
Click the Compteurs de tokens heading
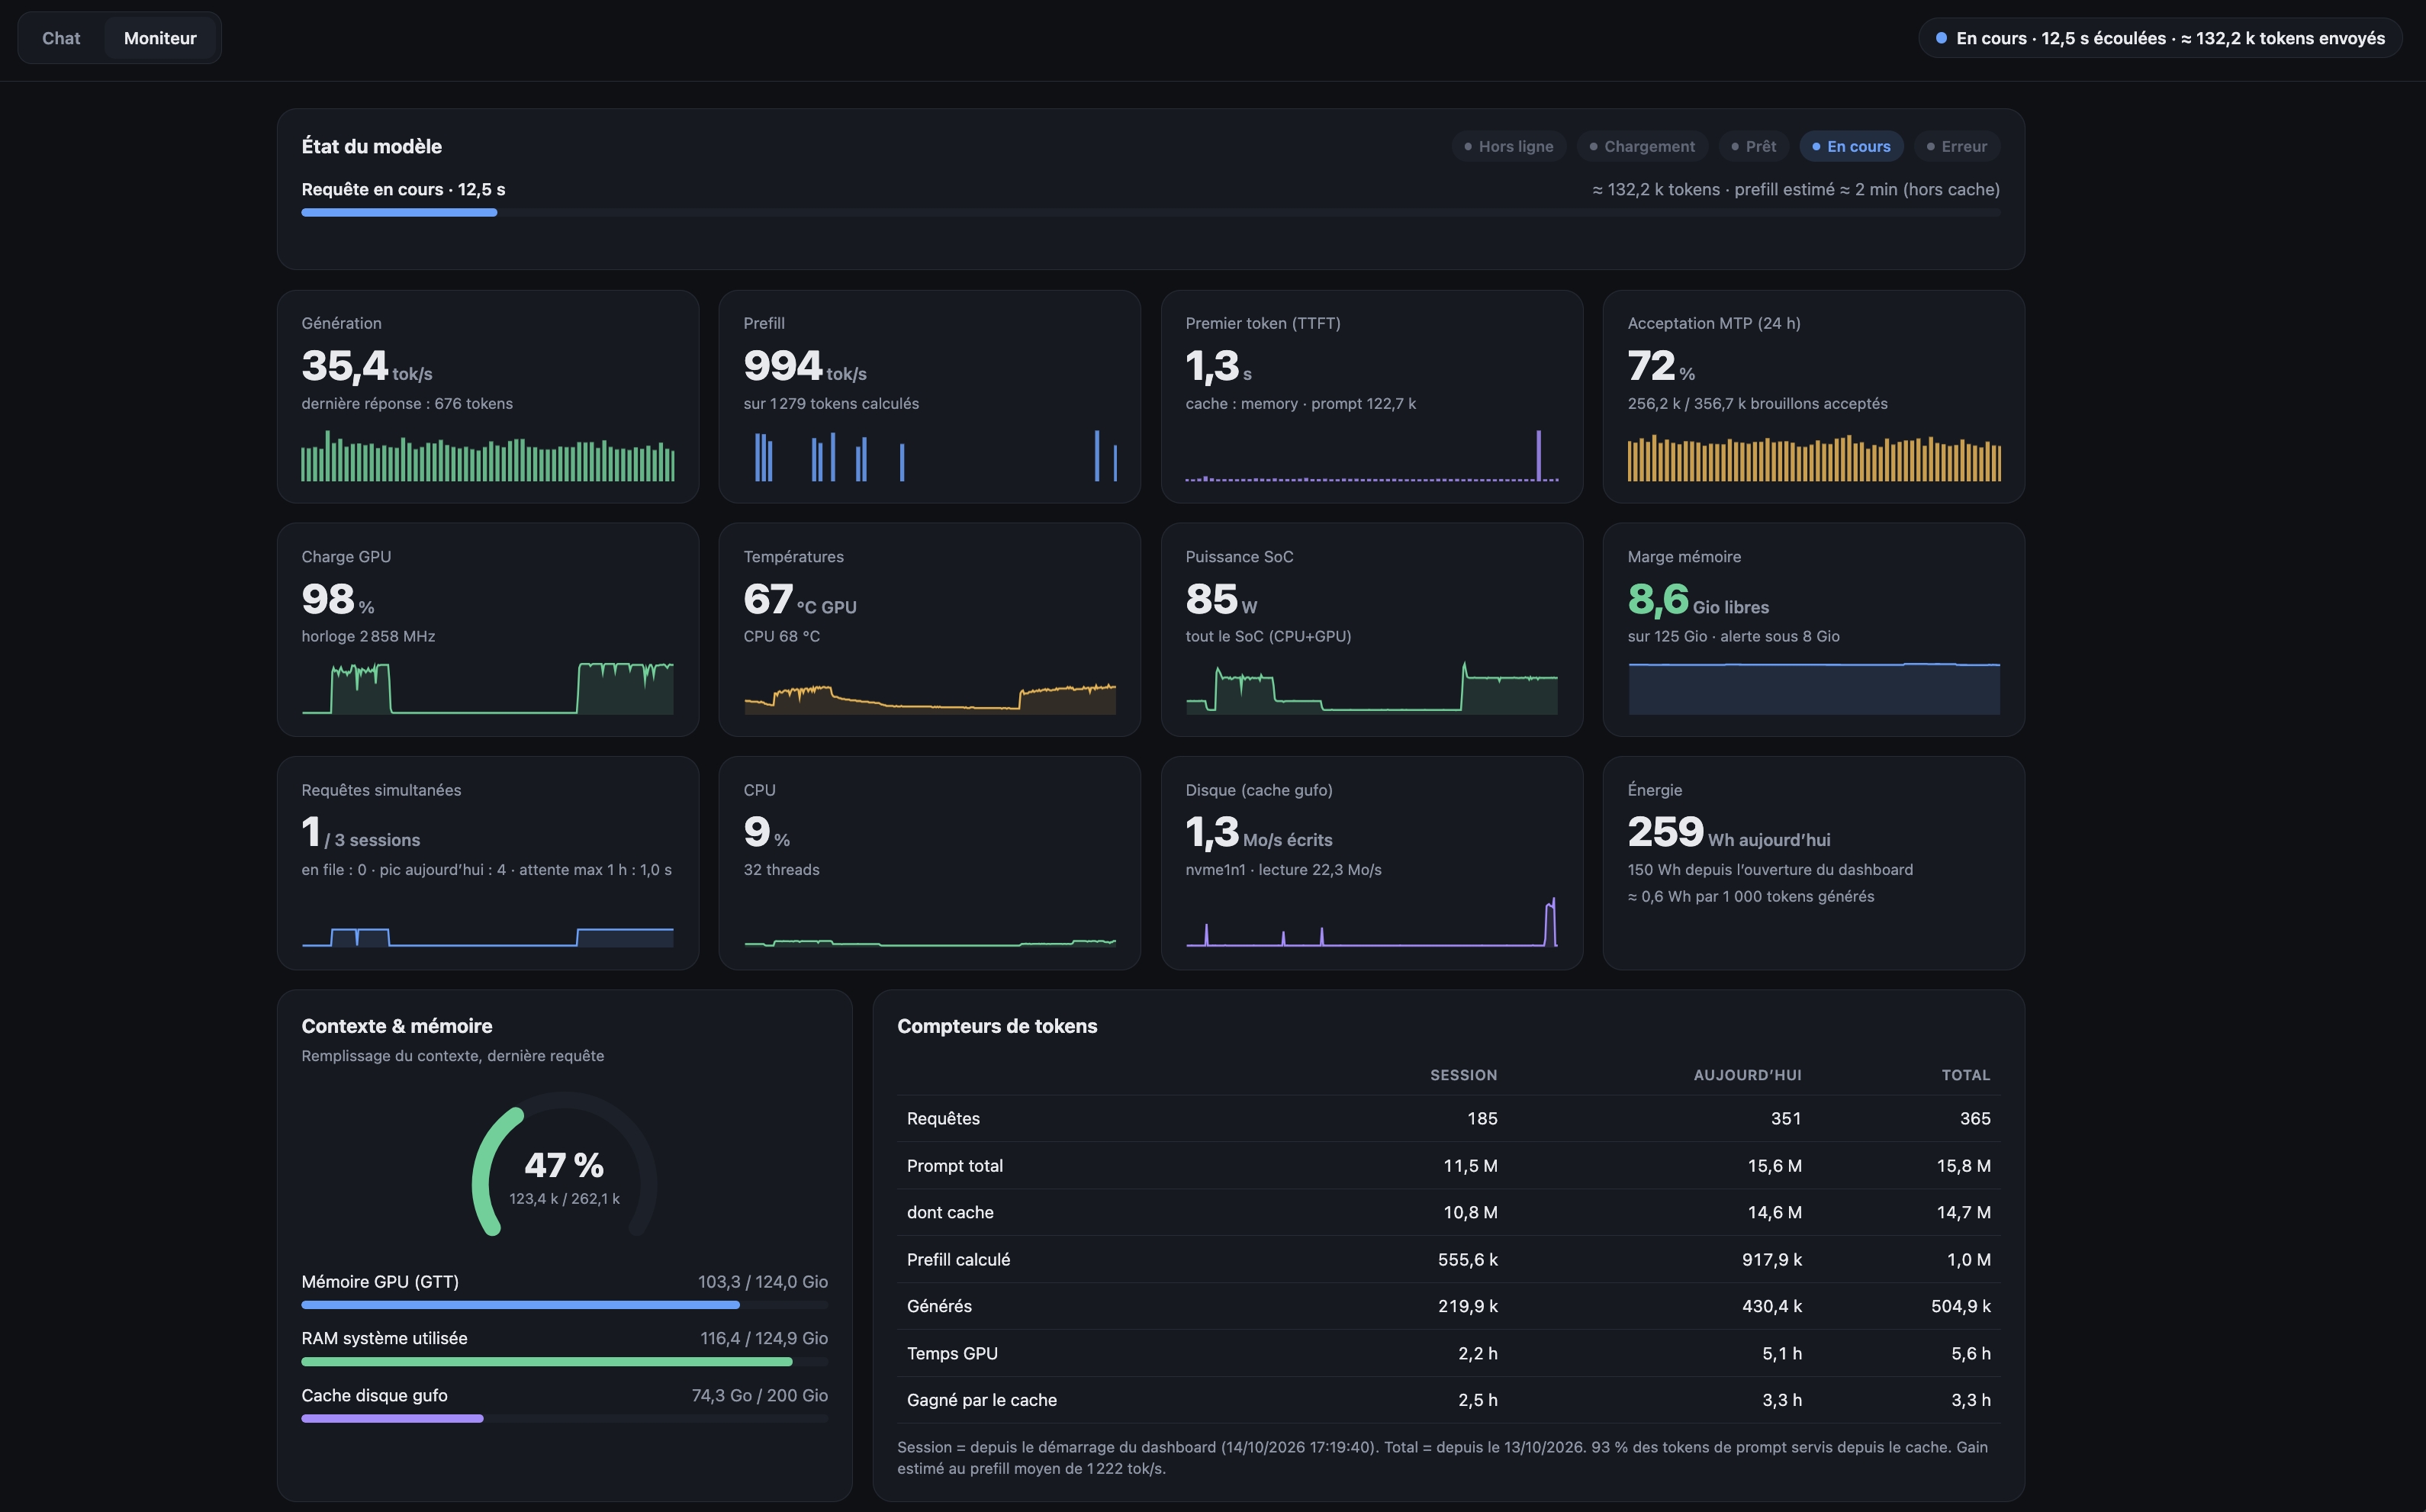997,1026
